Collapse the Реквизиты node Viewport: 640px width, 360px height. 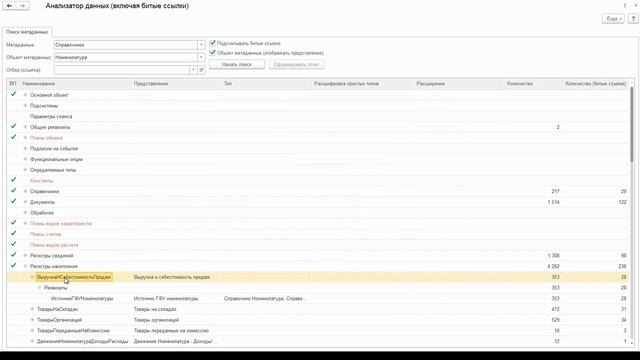(40, 287)
